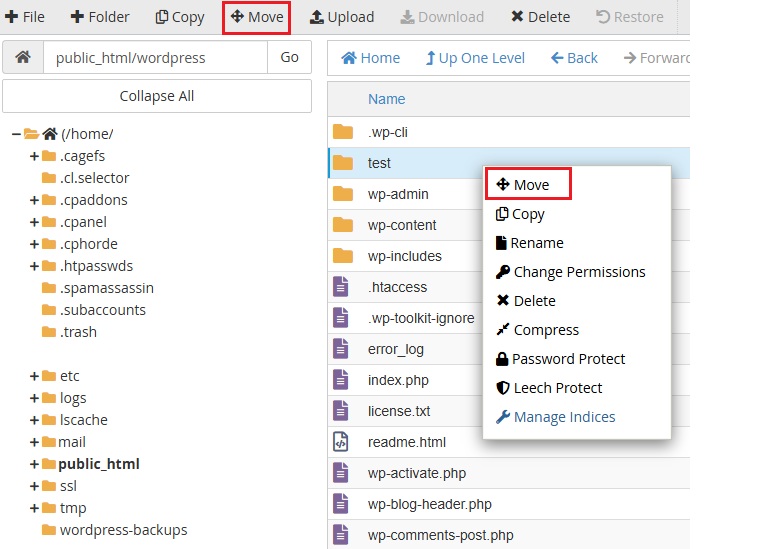Screen dimensions: 773x549
Task: Click the home icon button beside path field
Action: 23,58
